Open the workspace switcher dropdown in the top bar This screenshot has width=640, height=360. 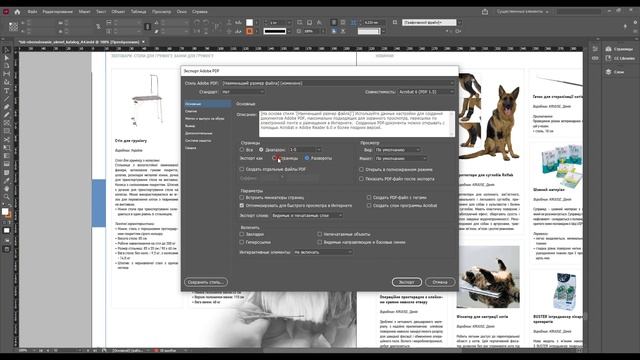point(522,12)
